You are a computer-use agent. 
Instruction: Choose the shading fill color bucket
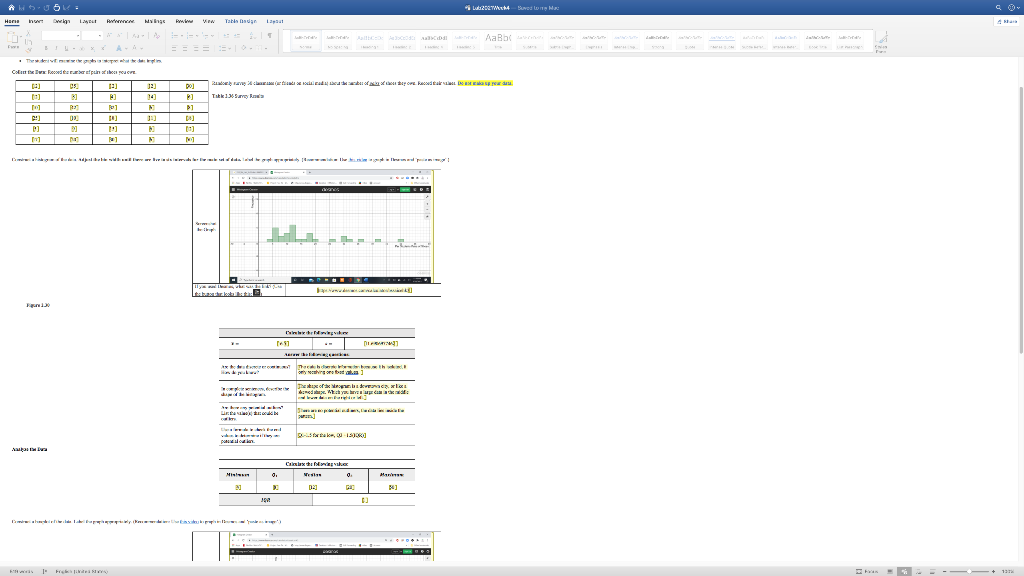[x=244, y=48]
